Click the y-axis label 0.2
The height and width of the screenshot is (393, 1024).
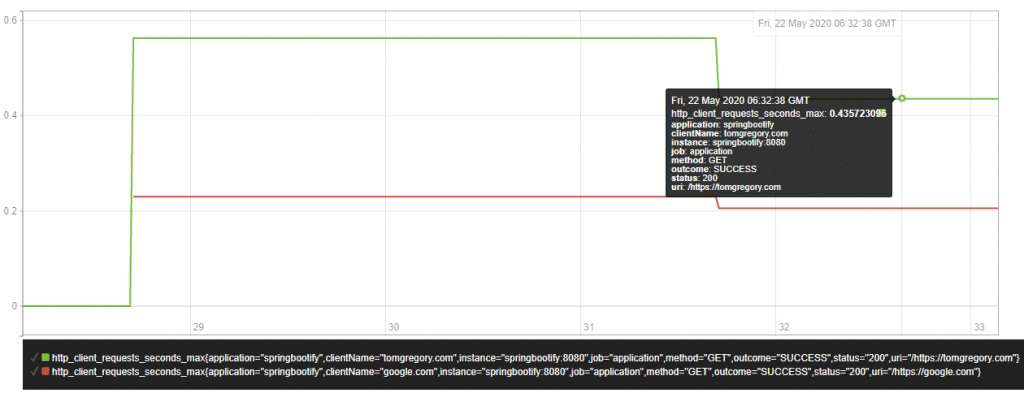click(10, 211)
